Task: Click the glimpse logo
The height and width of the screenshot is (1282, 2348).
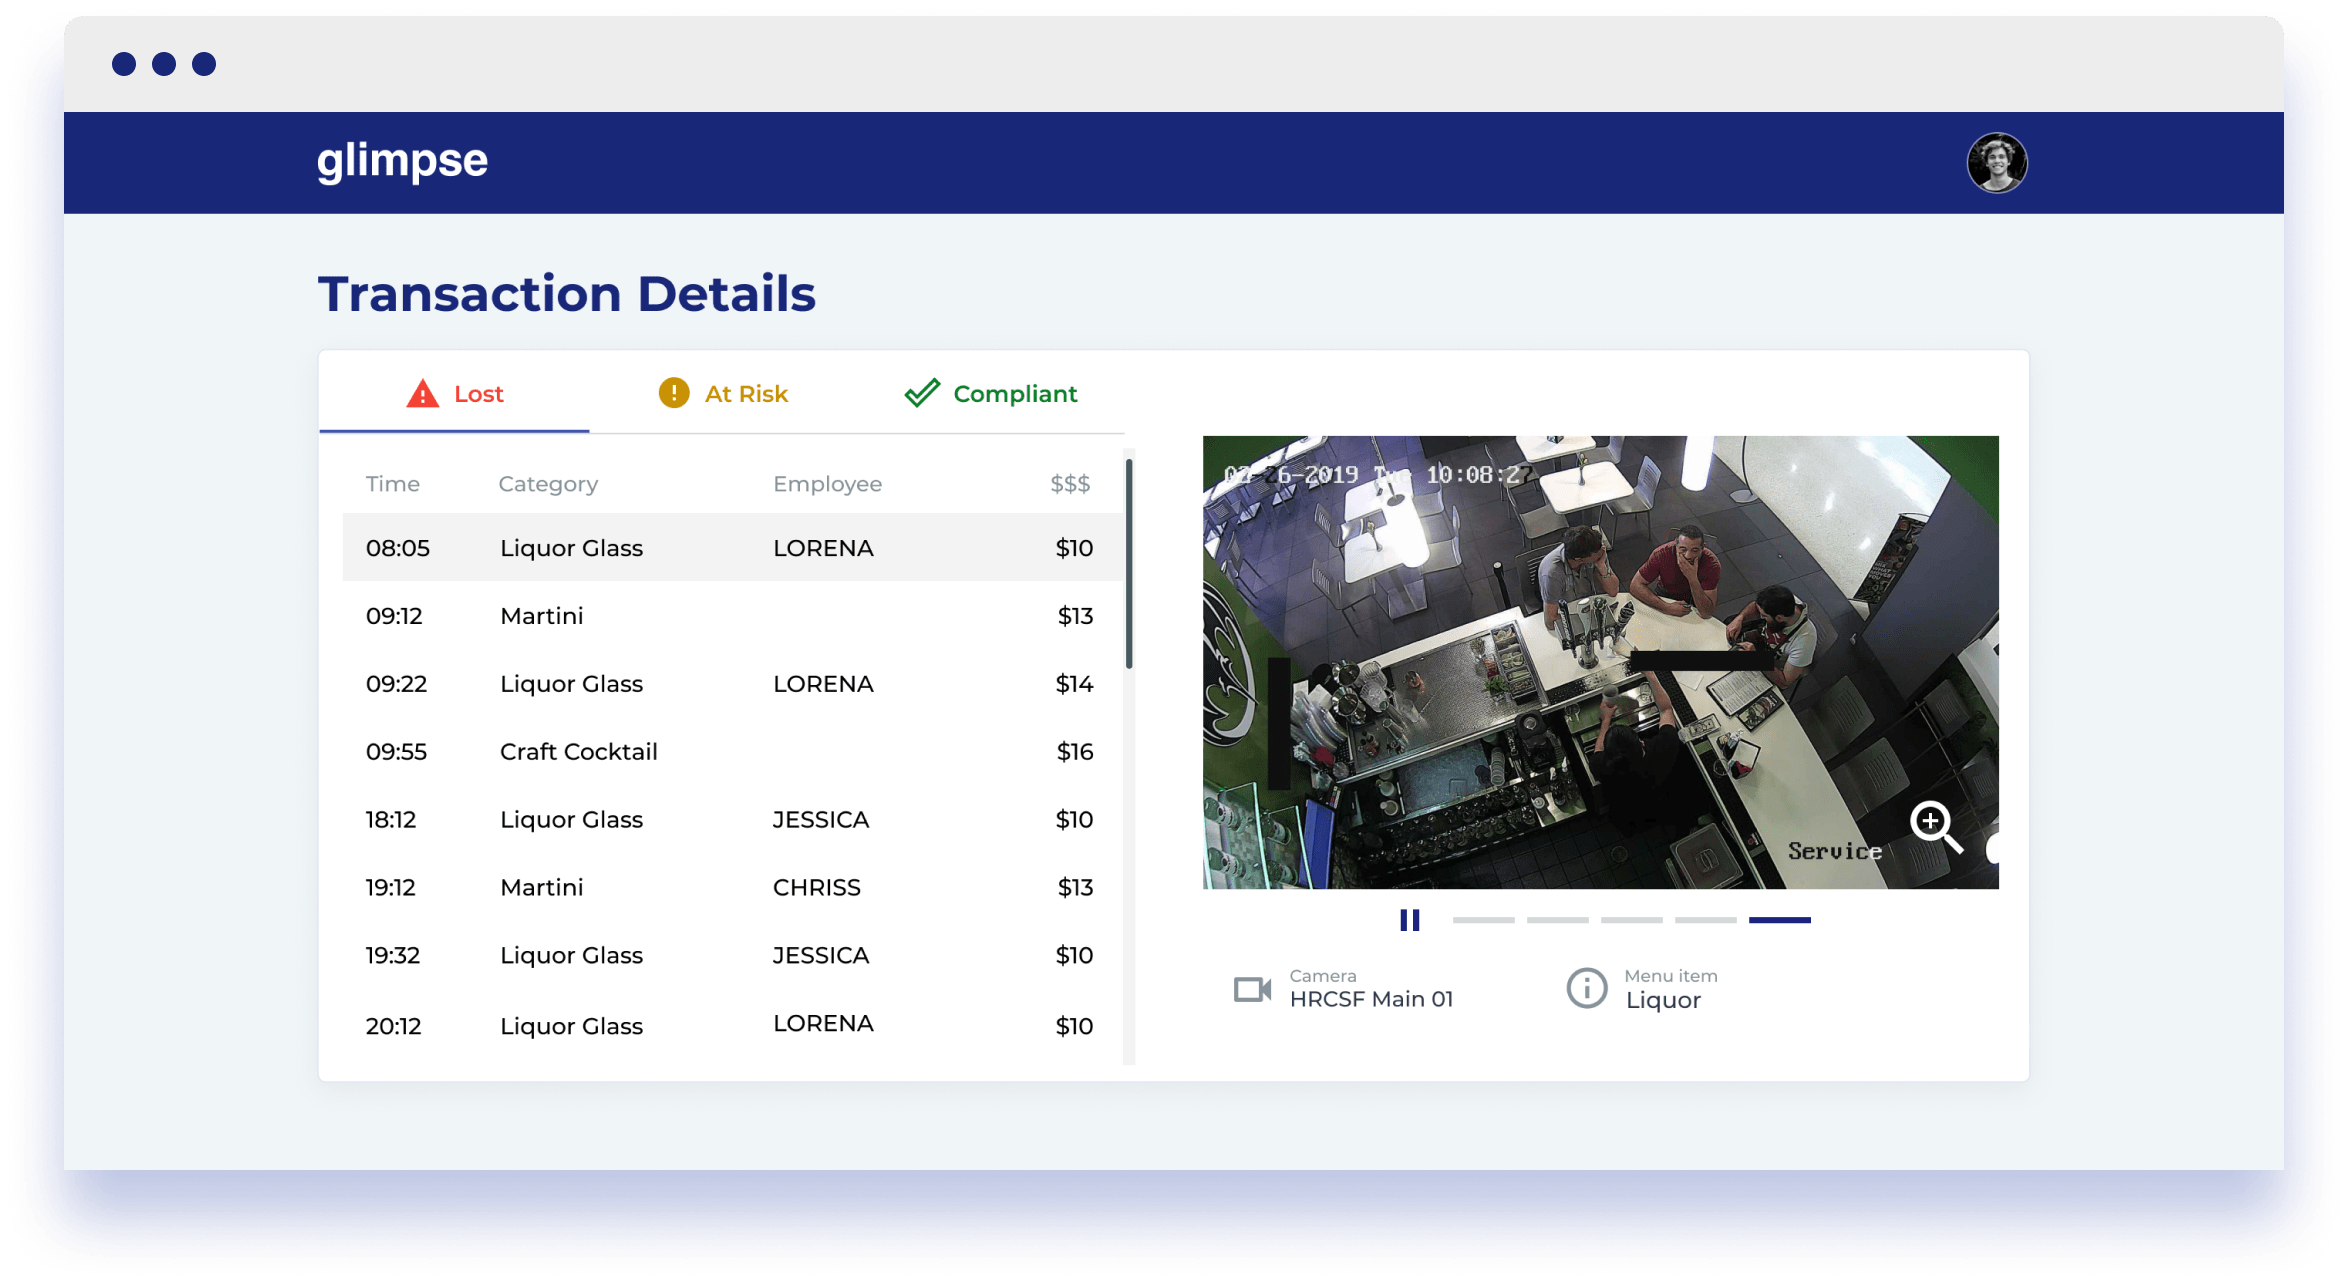Action: (402, 161)
